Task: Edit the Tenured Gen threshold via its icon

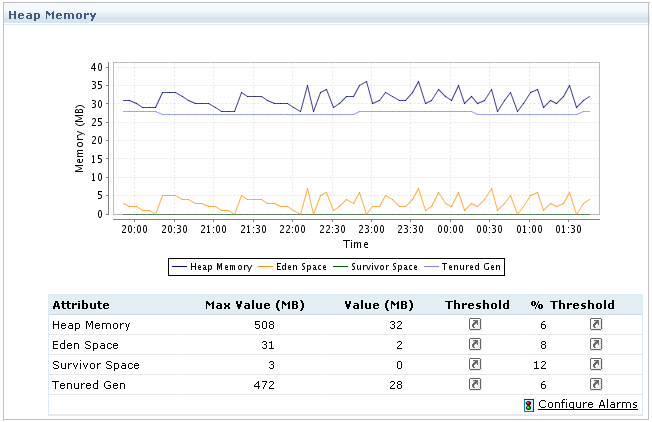Action: point(477,384)
